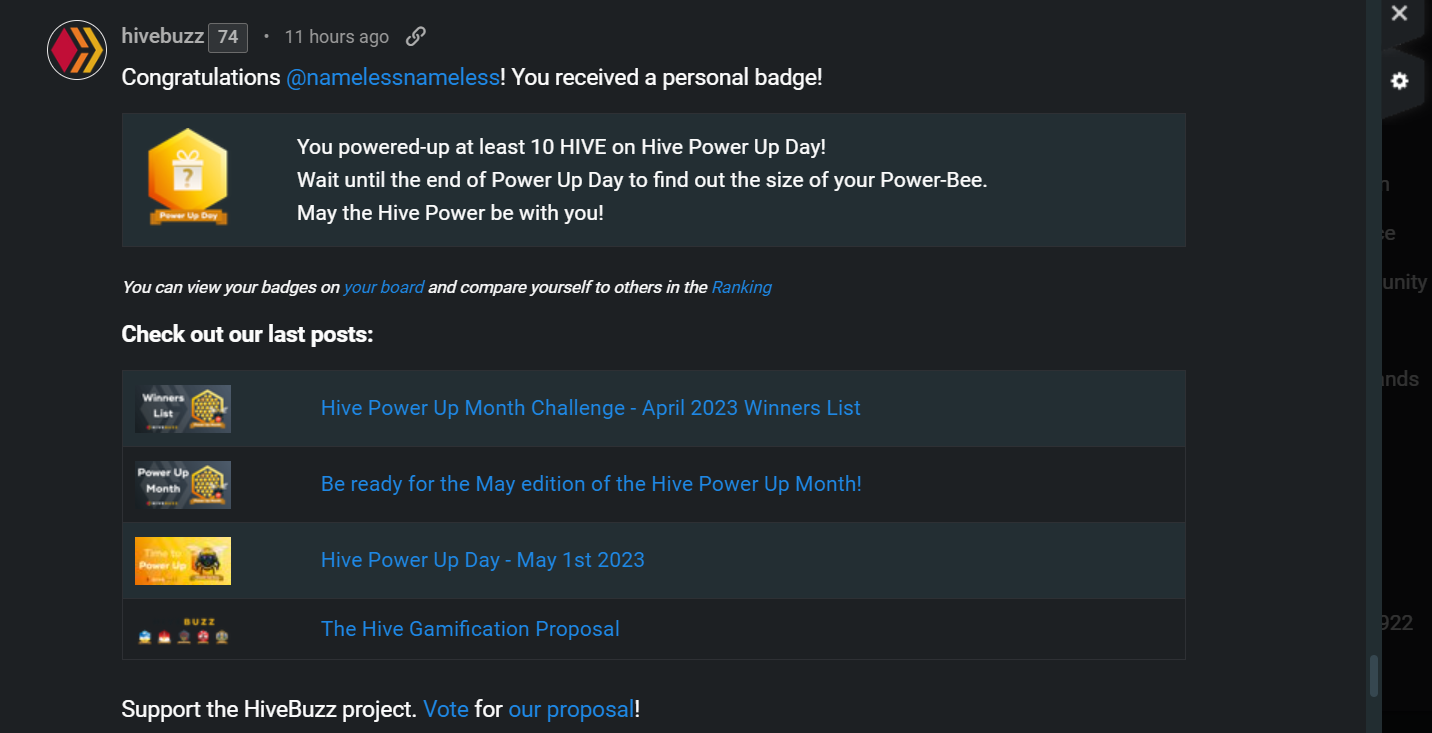Open the settings gear icon
Screen dimensions: 1432x733
point(1399,81)
